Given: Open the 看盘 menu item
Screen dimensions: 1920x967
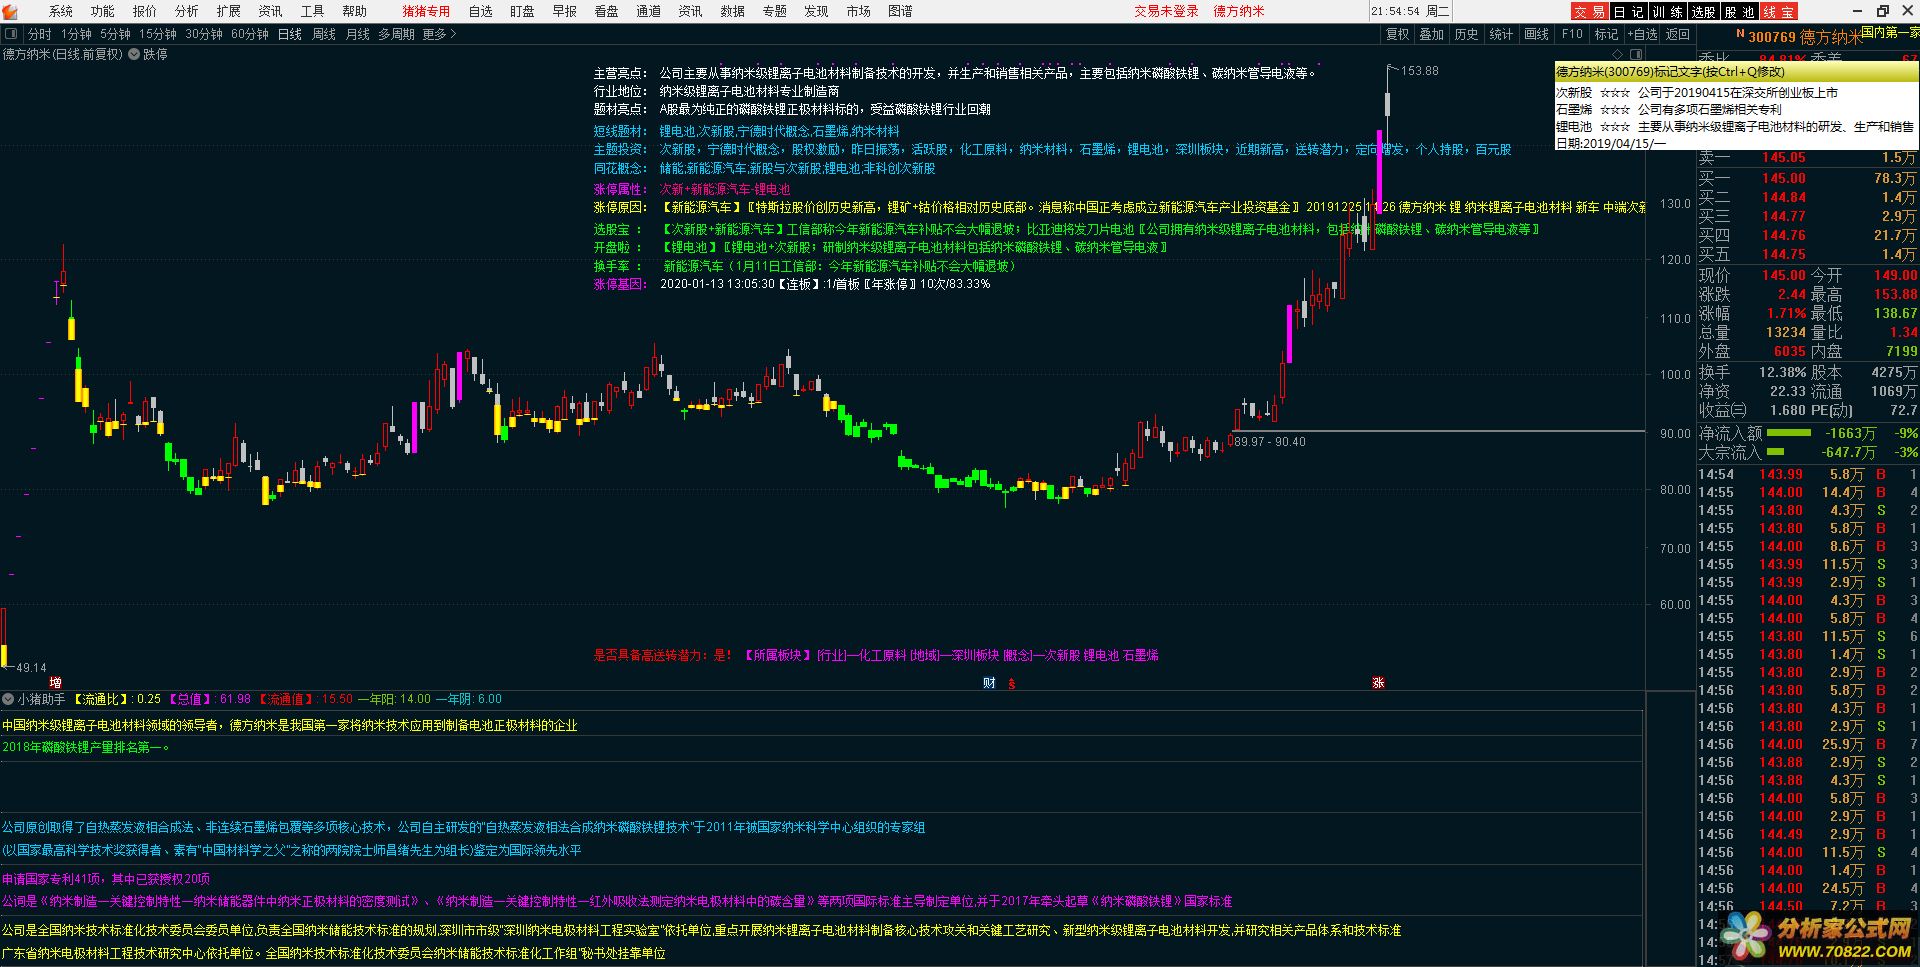Looking at the screenshot, I should point(607,11).
